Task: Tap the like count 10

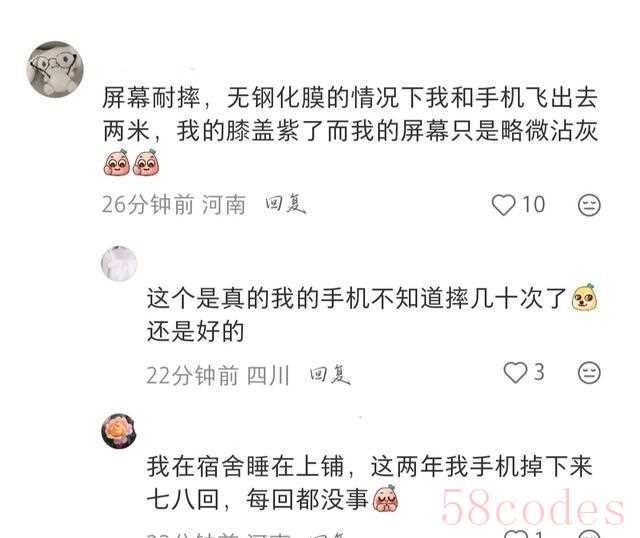Action: pos(533,205)
